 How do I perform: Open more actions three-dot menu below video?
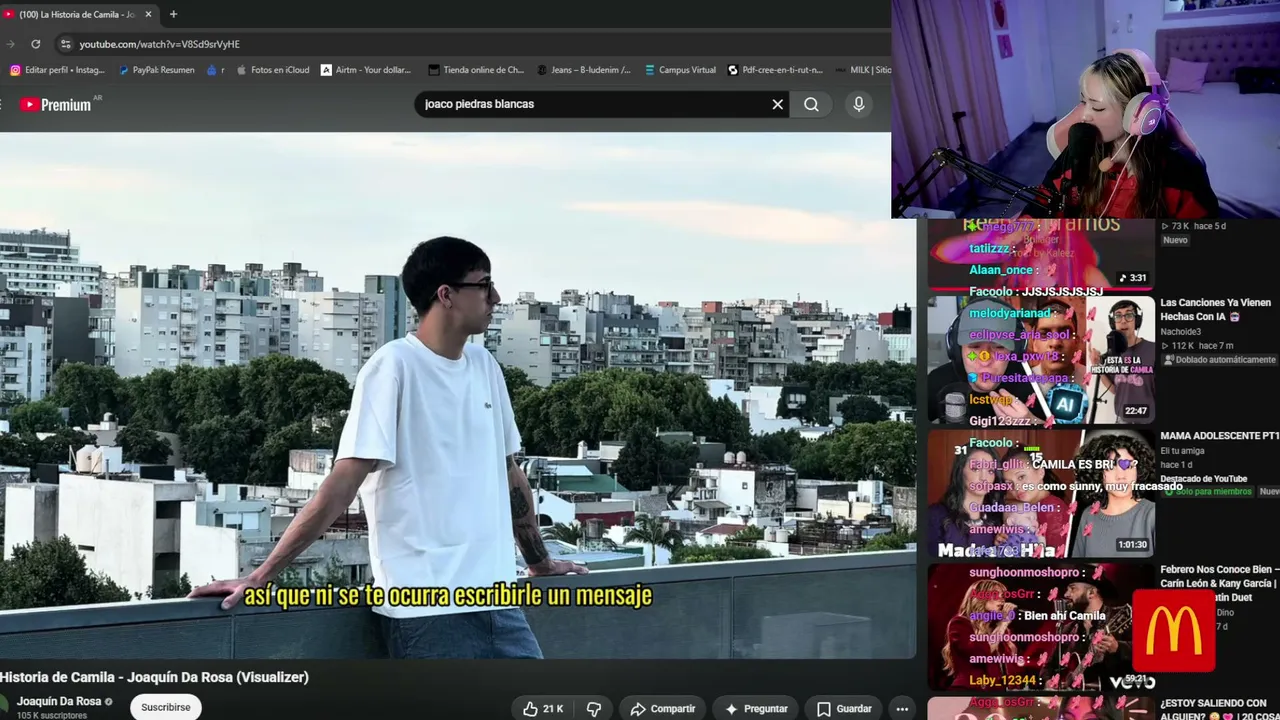(x=902, y=709)
